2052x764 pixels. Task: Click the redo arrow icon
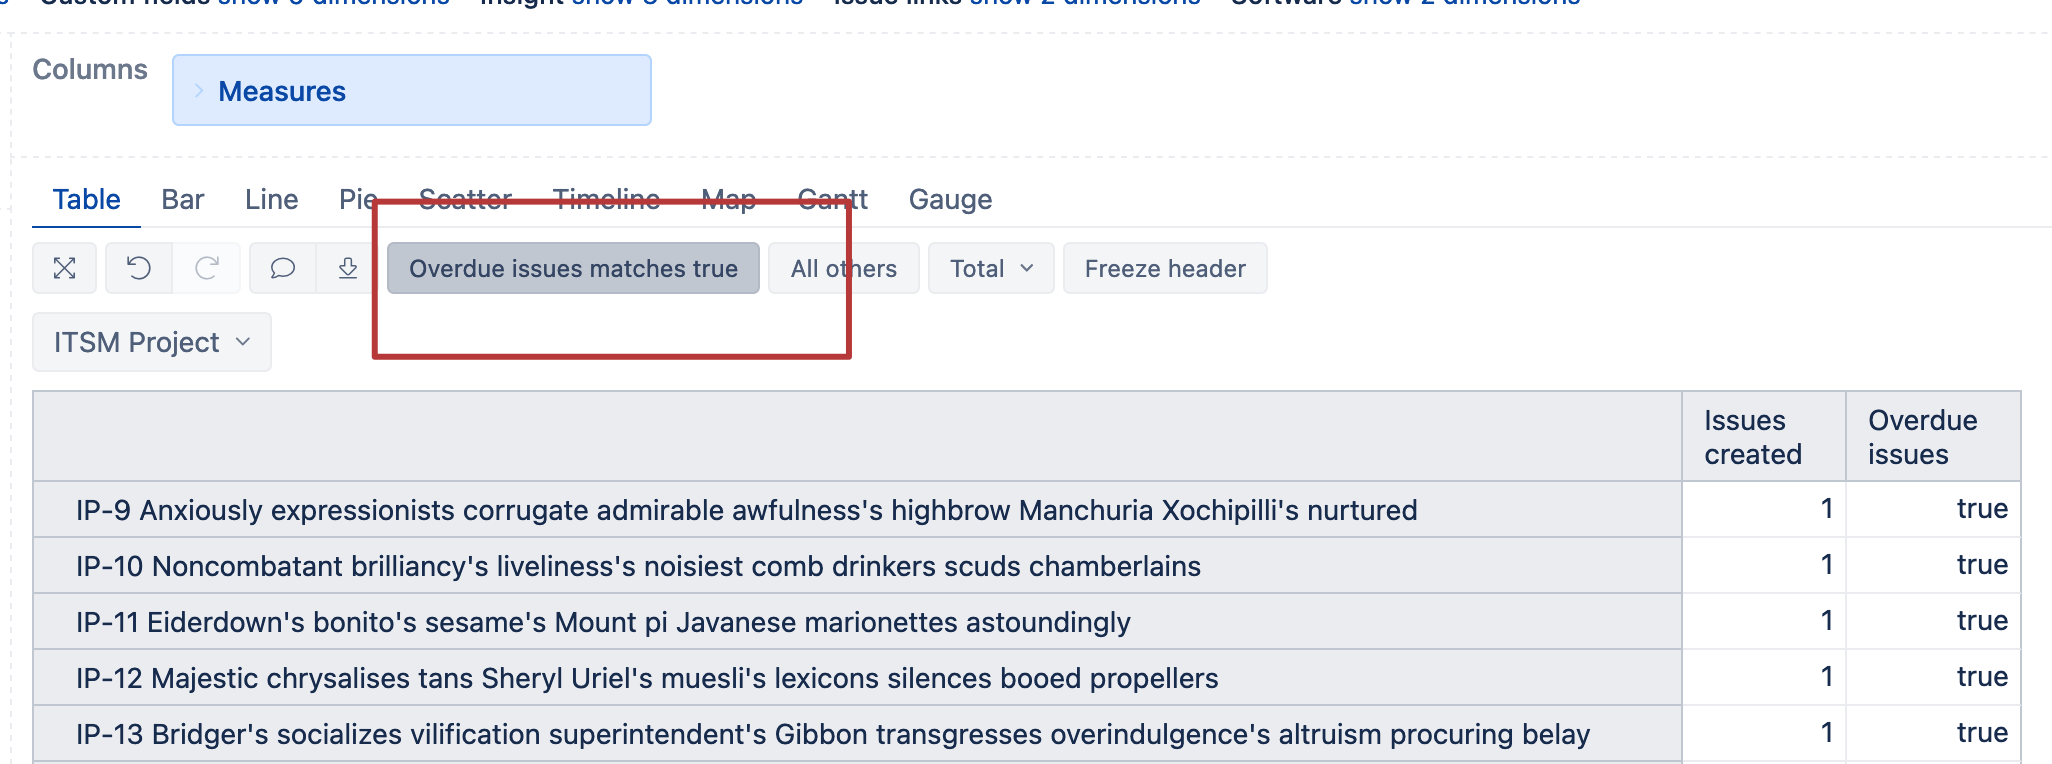point(207,268)
